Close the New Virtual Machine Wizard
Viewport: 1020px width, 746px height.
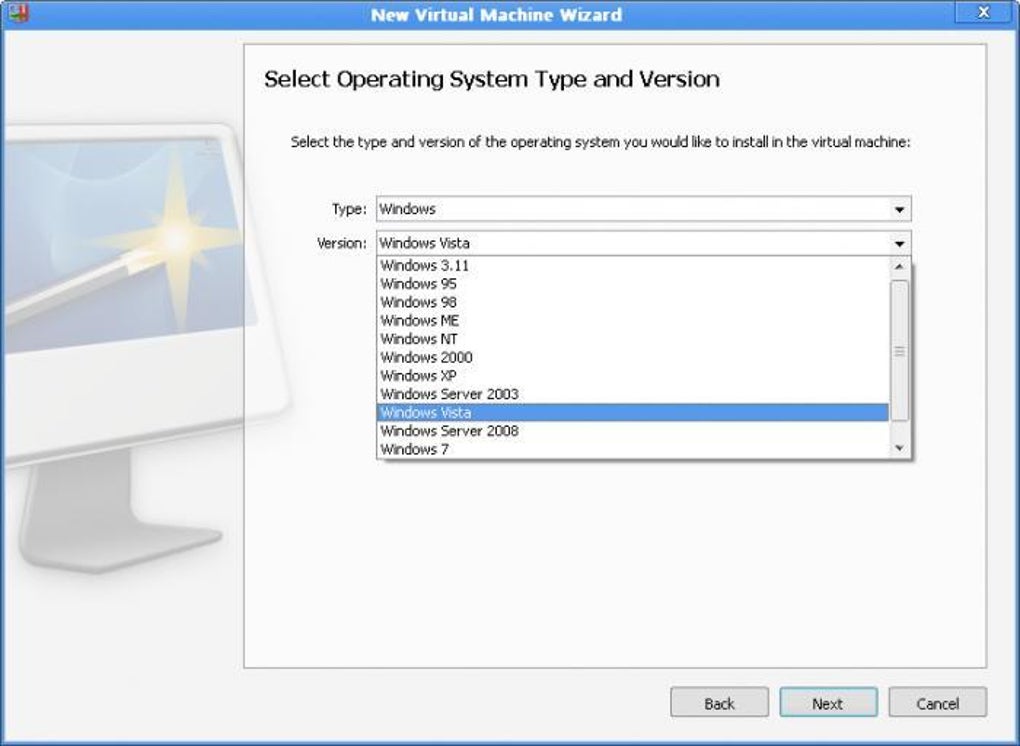tap(983, 12)
